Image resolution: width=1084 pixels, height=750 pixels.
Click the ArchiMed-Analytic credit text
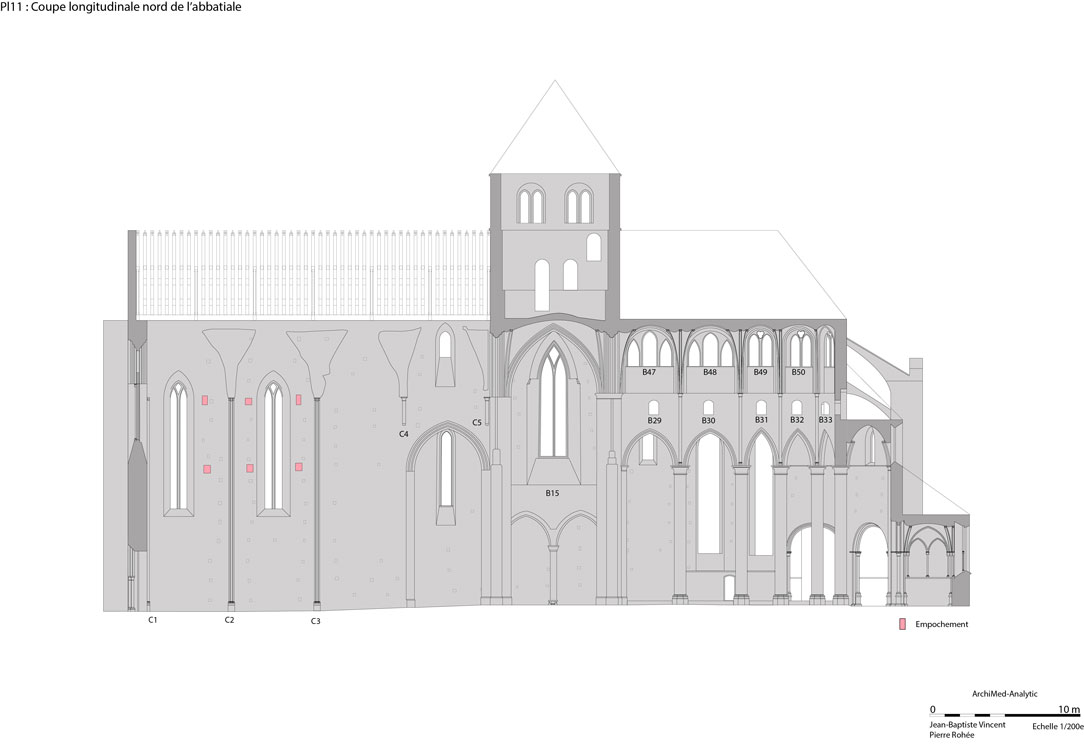pos(1004,693)
